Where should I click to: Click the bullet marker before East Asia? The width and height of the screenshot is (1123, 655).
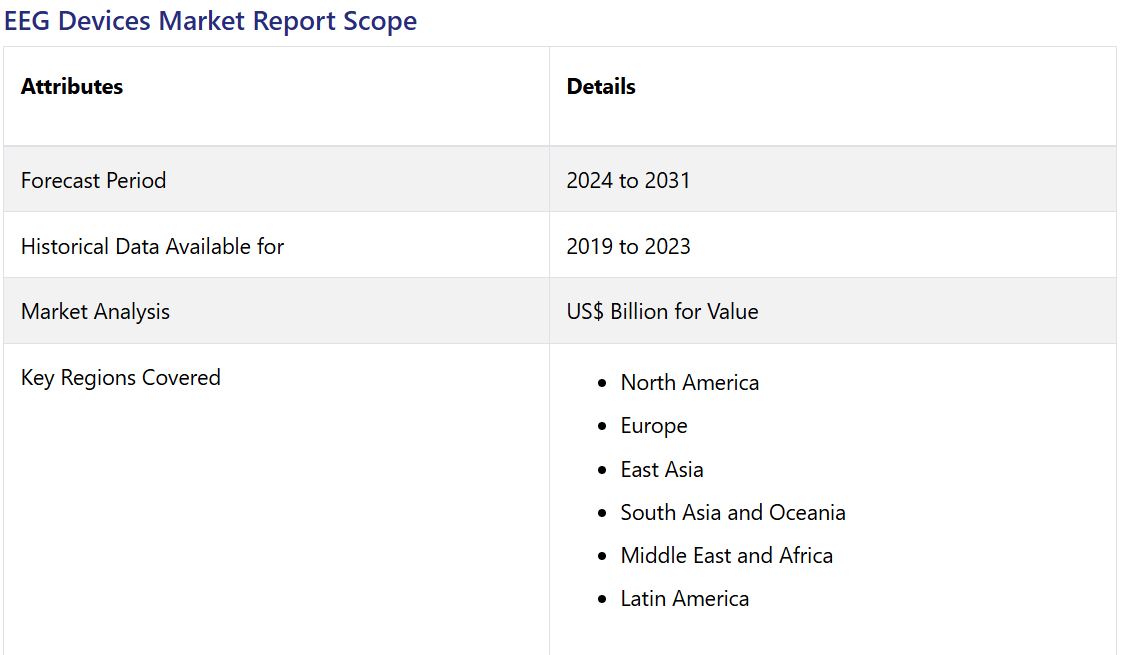click(x=601, y=471)
